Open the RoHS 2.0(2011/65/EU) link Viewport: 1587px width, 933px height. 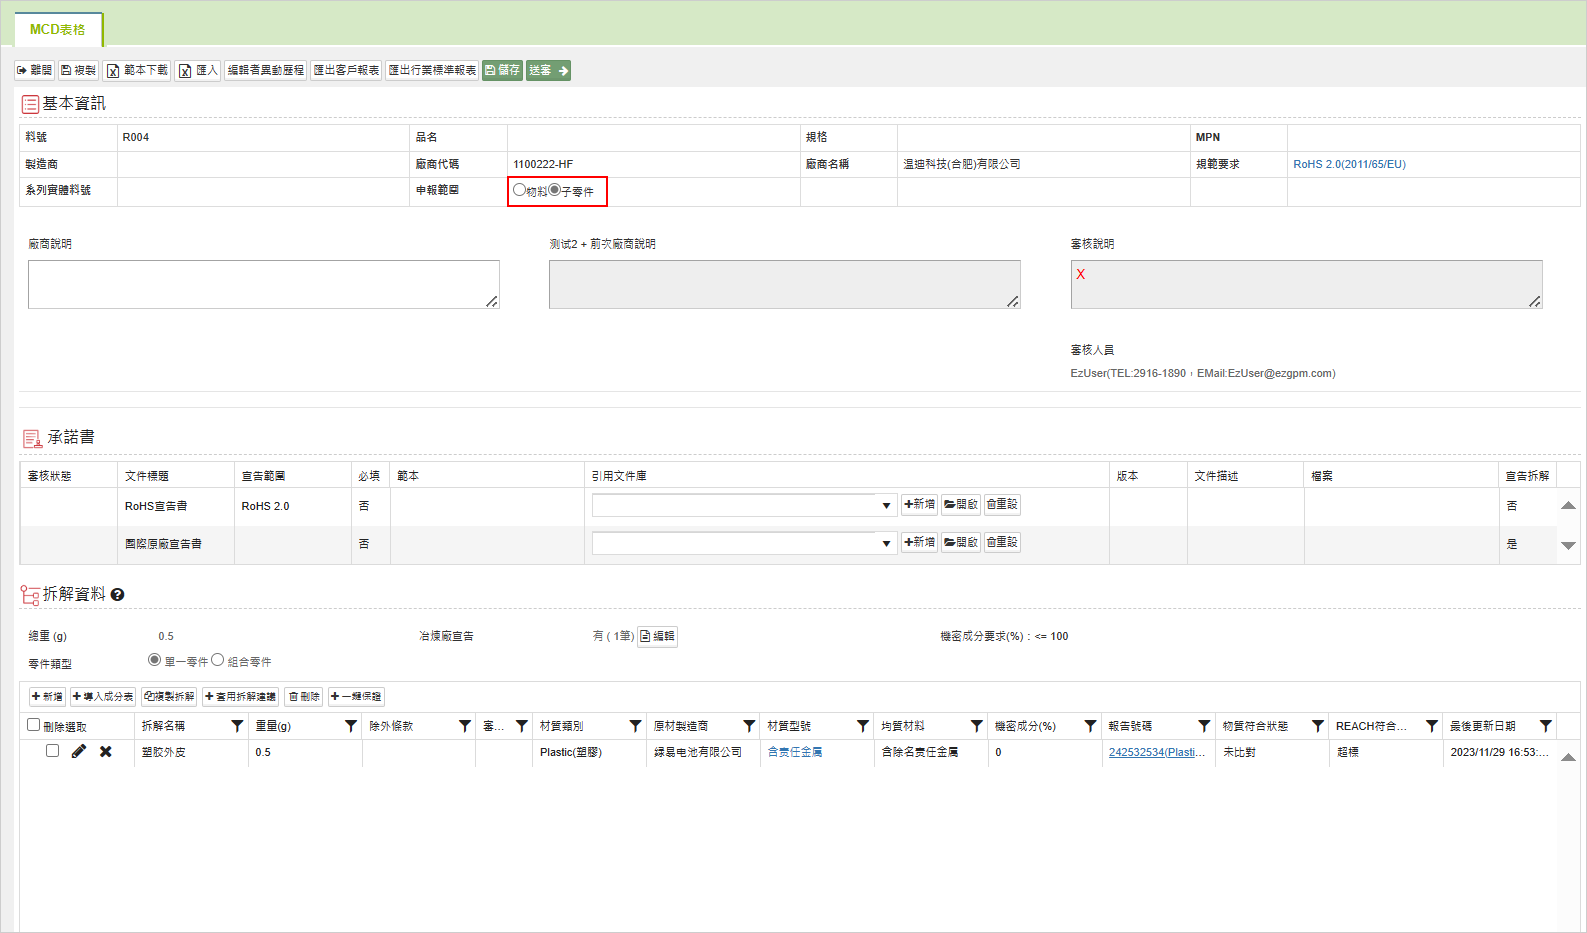(x=1349, y=164)
